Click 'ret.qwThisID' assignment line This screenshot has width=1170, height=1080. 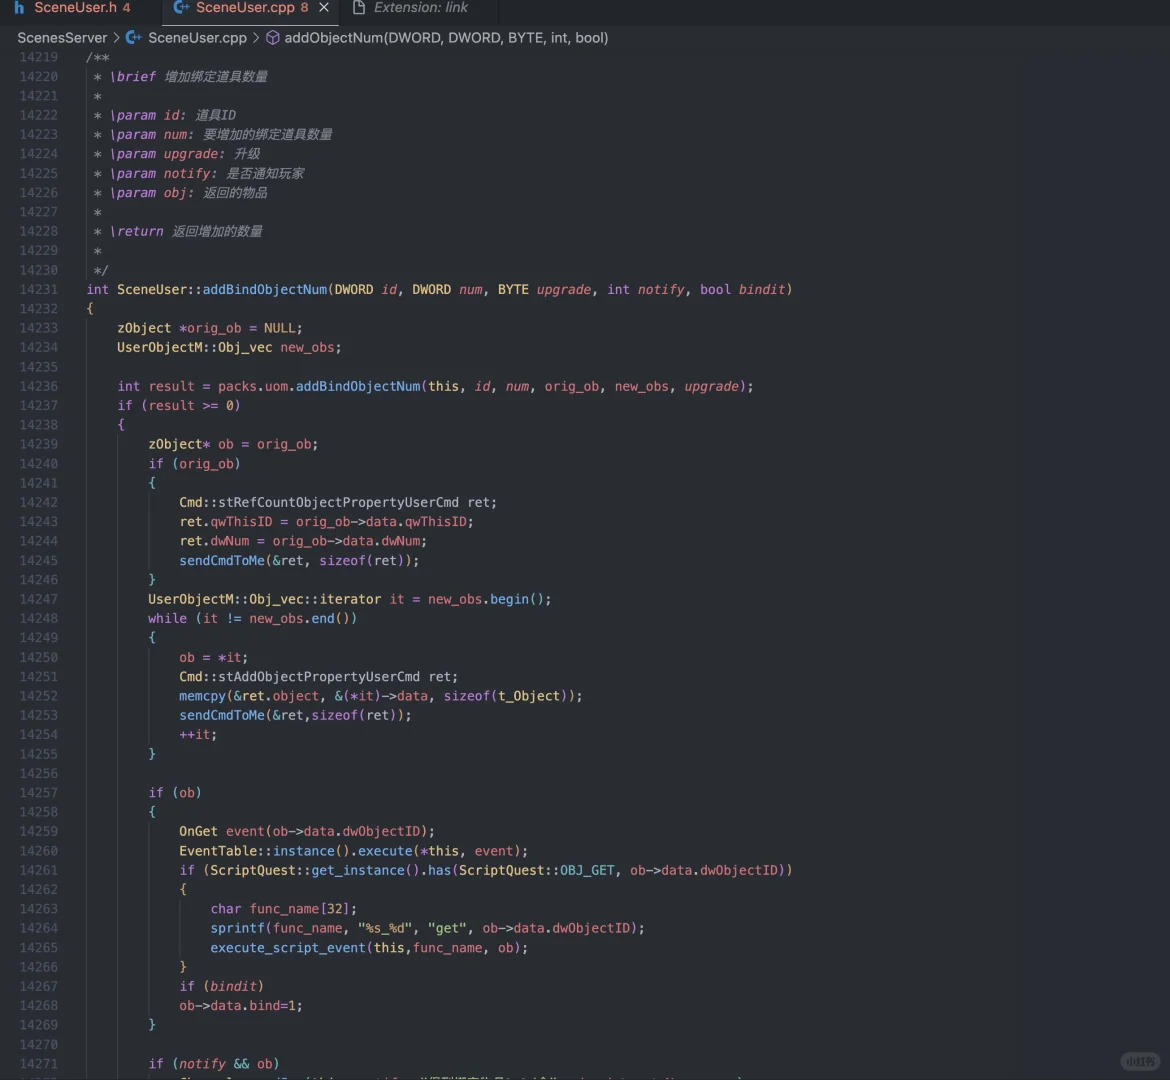click(326, 522)
